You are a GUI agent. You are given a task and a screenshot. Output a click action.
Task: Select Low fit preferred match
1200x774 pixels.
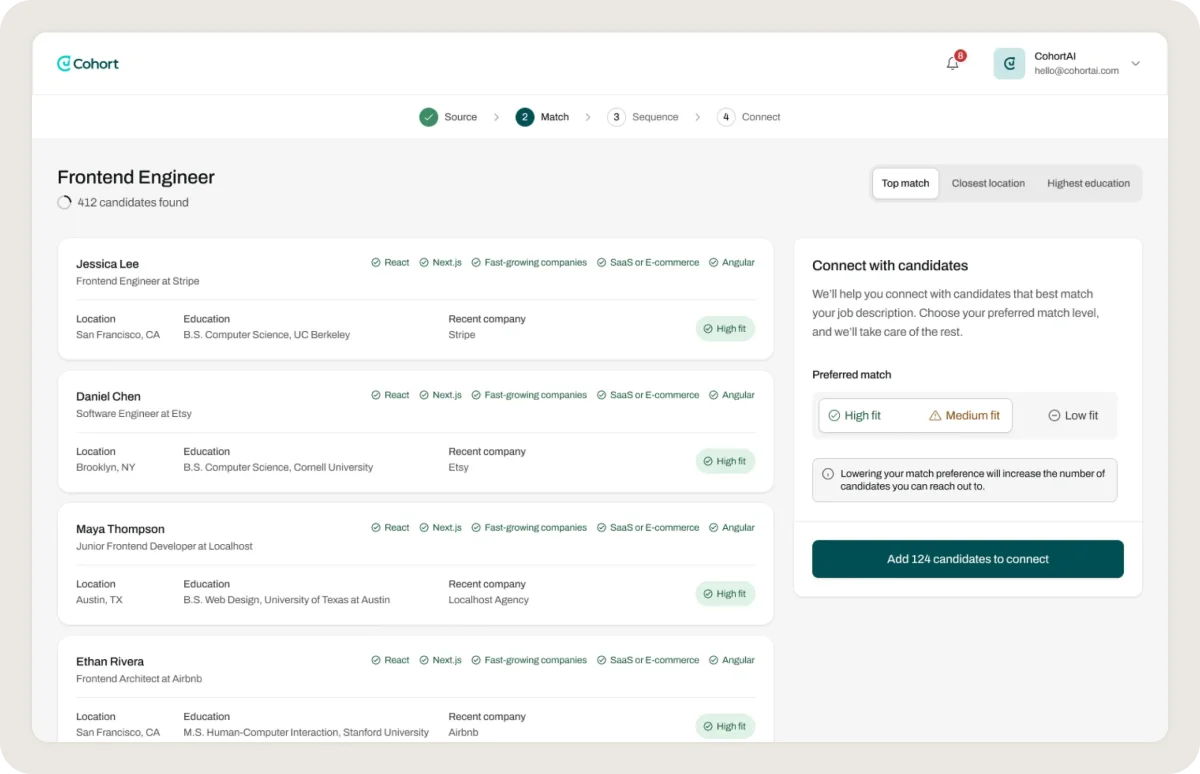tap(1073, 415)
